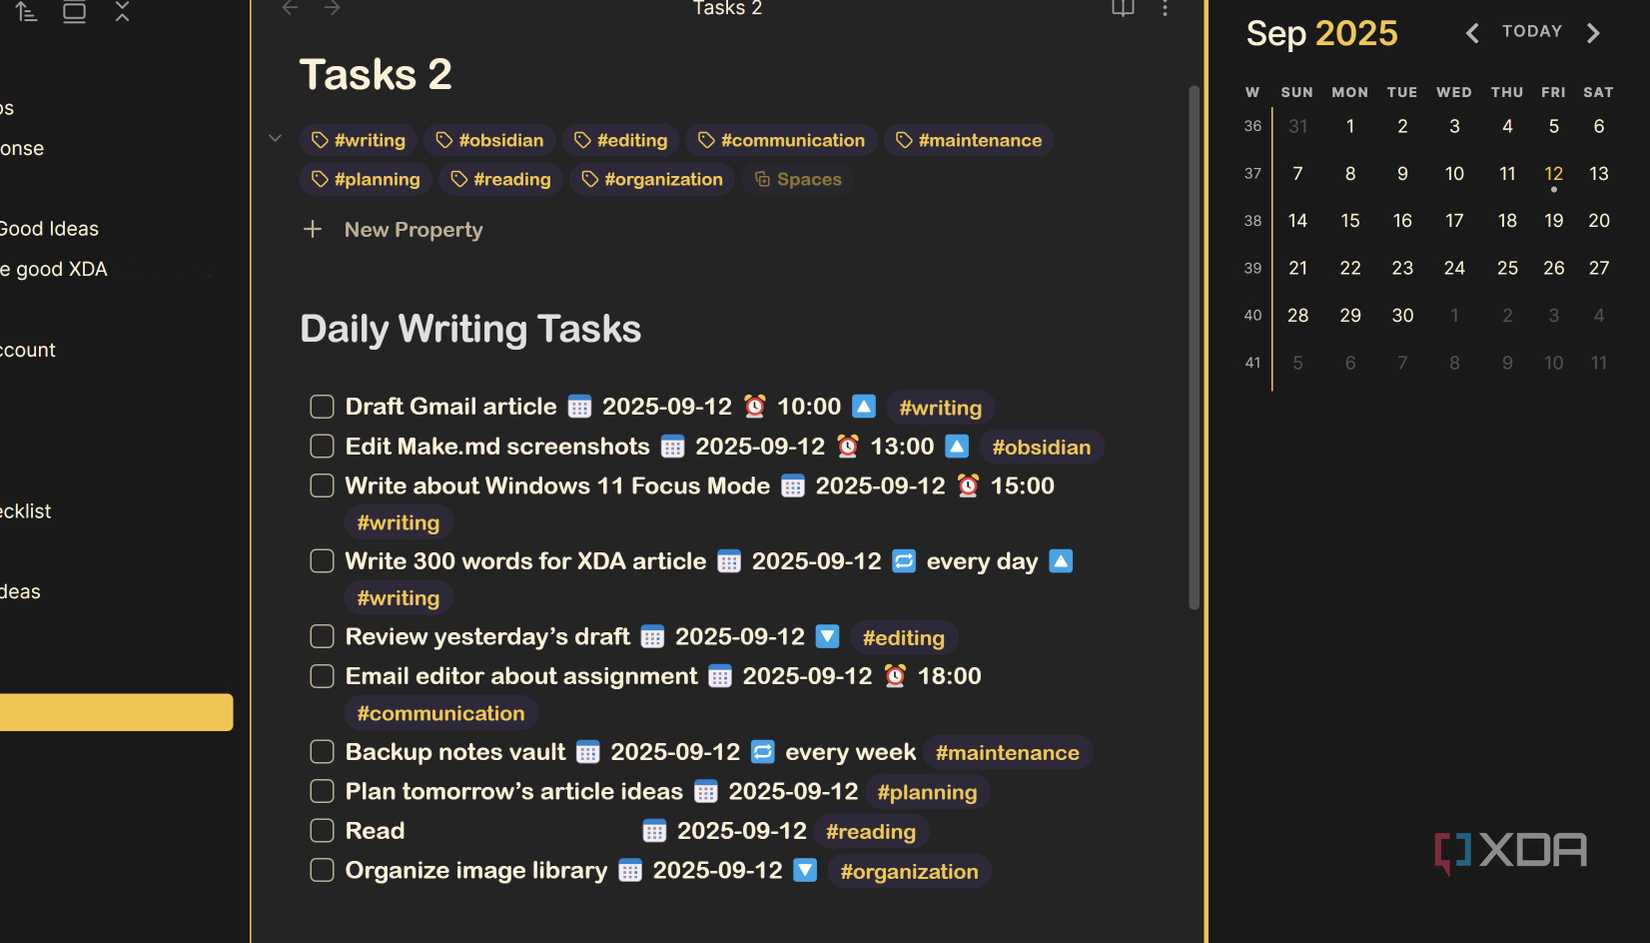1650x943 pixels.
Task: Click the alarm clock icon beside 15:00
Action: pos(968,486)
